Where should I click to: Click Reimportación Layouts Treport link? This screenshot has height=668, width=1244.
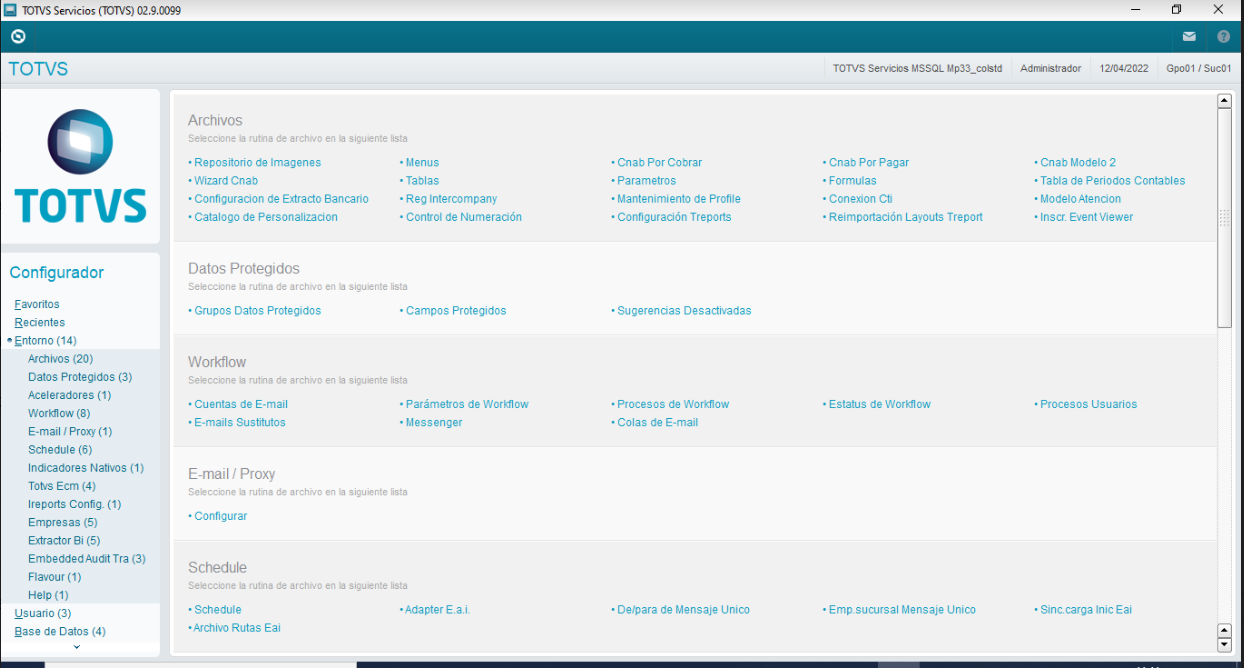tap(903, 217)
